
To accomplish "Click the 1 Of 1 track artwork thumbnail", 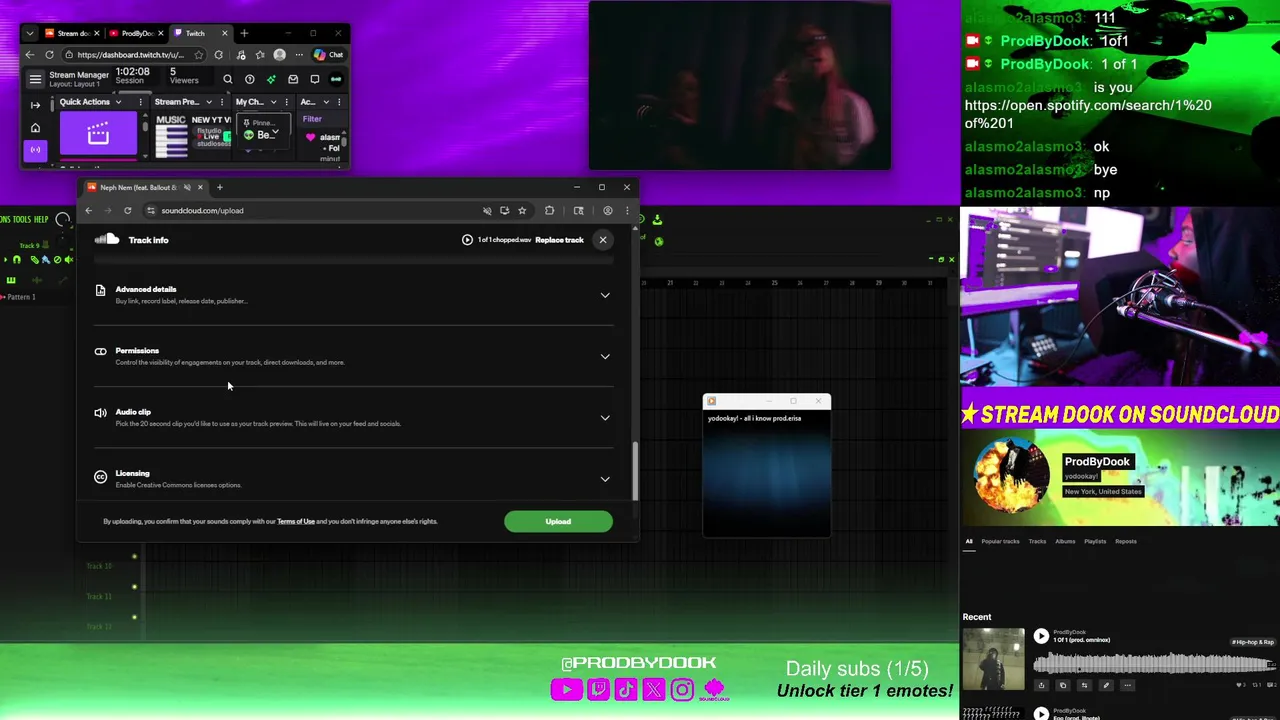I will point(993,659).
